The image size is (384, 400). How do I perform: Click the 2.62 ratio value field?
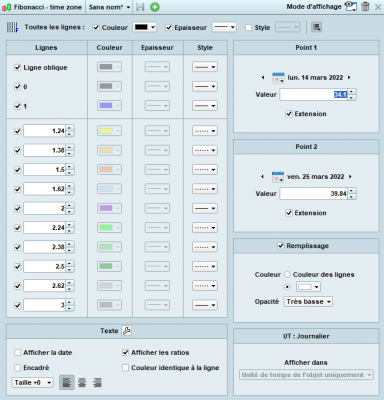pos(45,286)
